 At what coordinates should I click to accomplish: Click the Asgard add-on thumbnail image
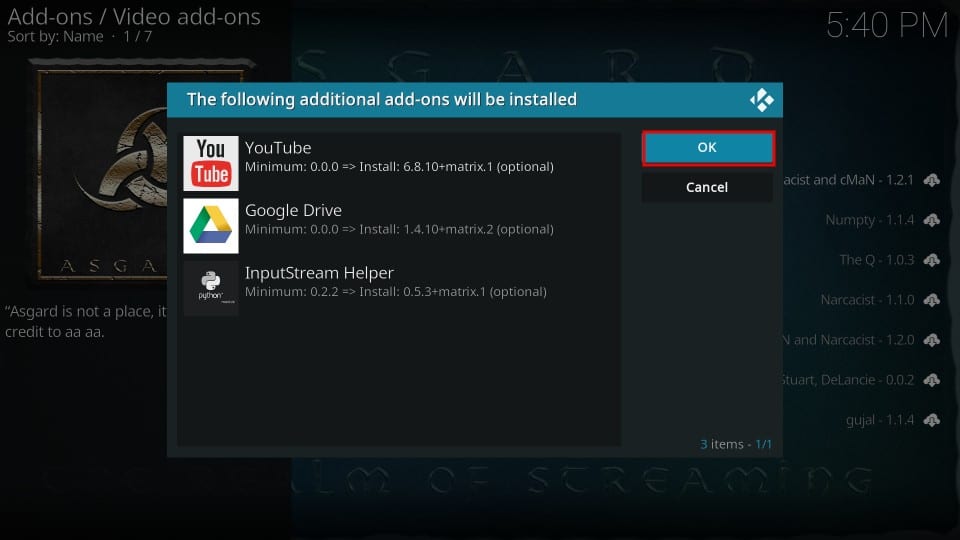coord(135,170)
